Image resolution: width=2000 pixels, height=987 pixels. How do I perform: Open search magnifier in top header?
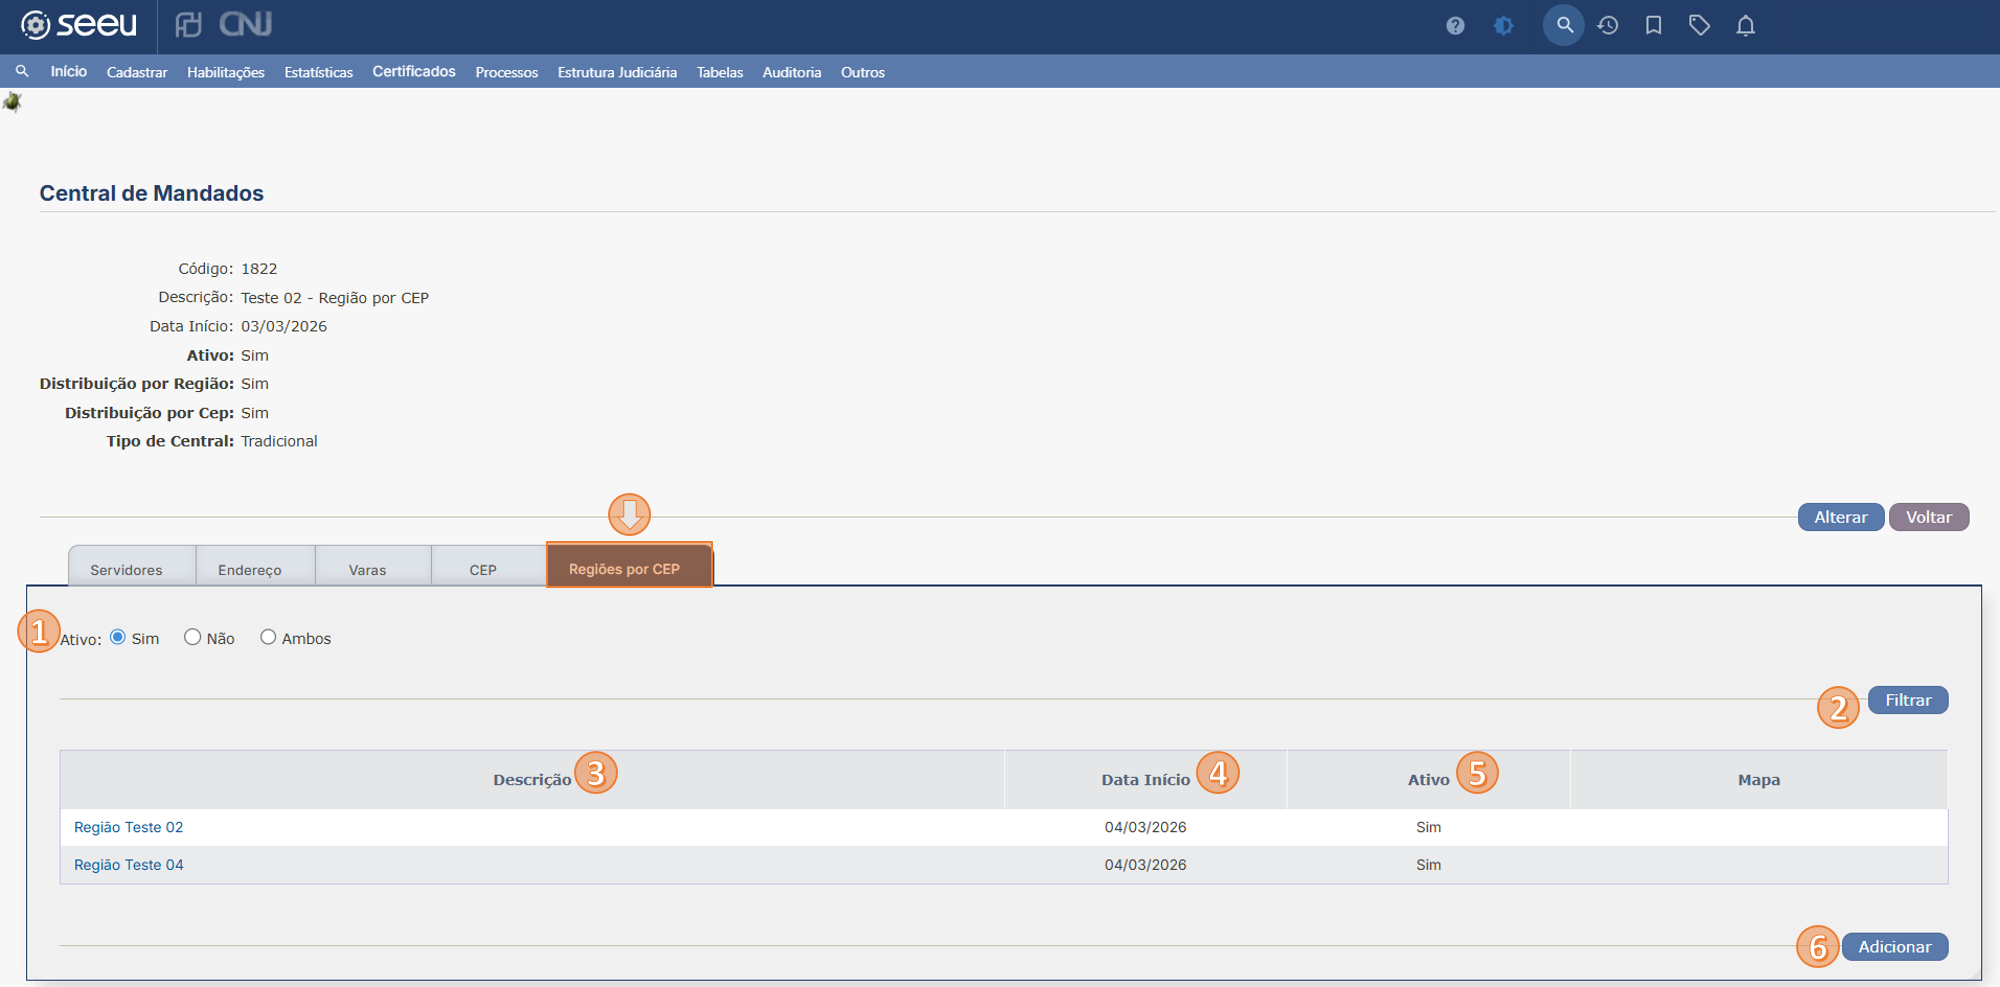(x=1564, y=25)
